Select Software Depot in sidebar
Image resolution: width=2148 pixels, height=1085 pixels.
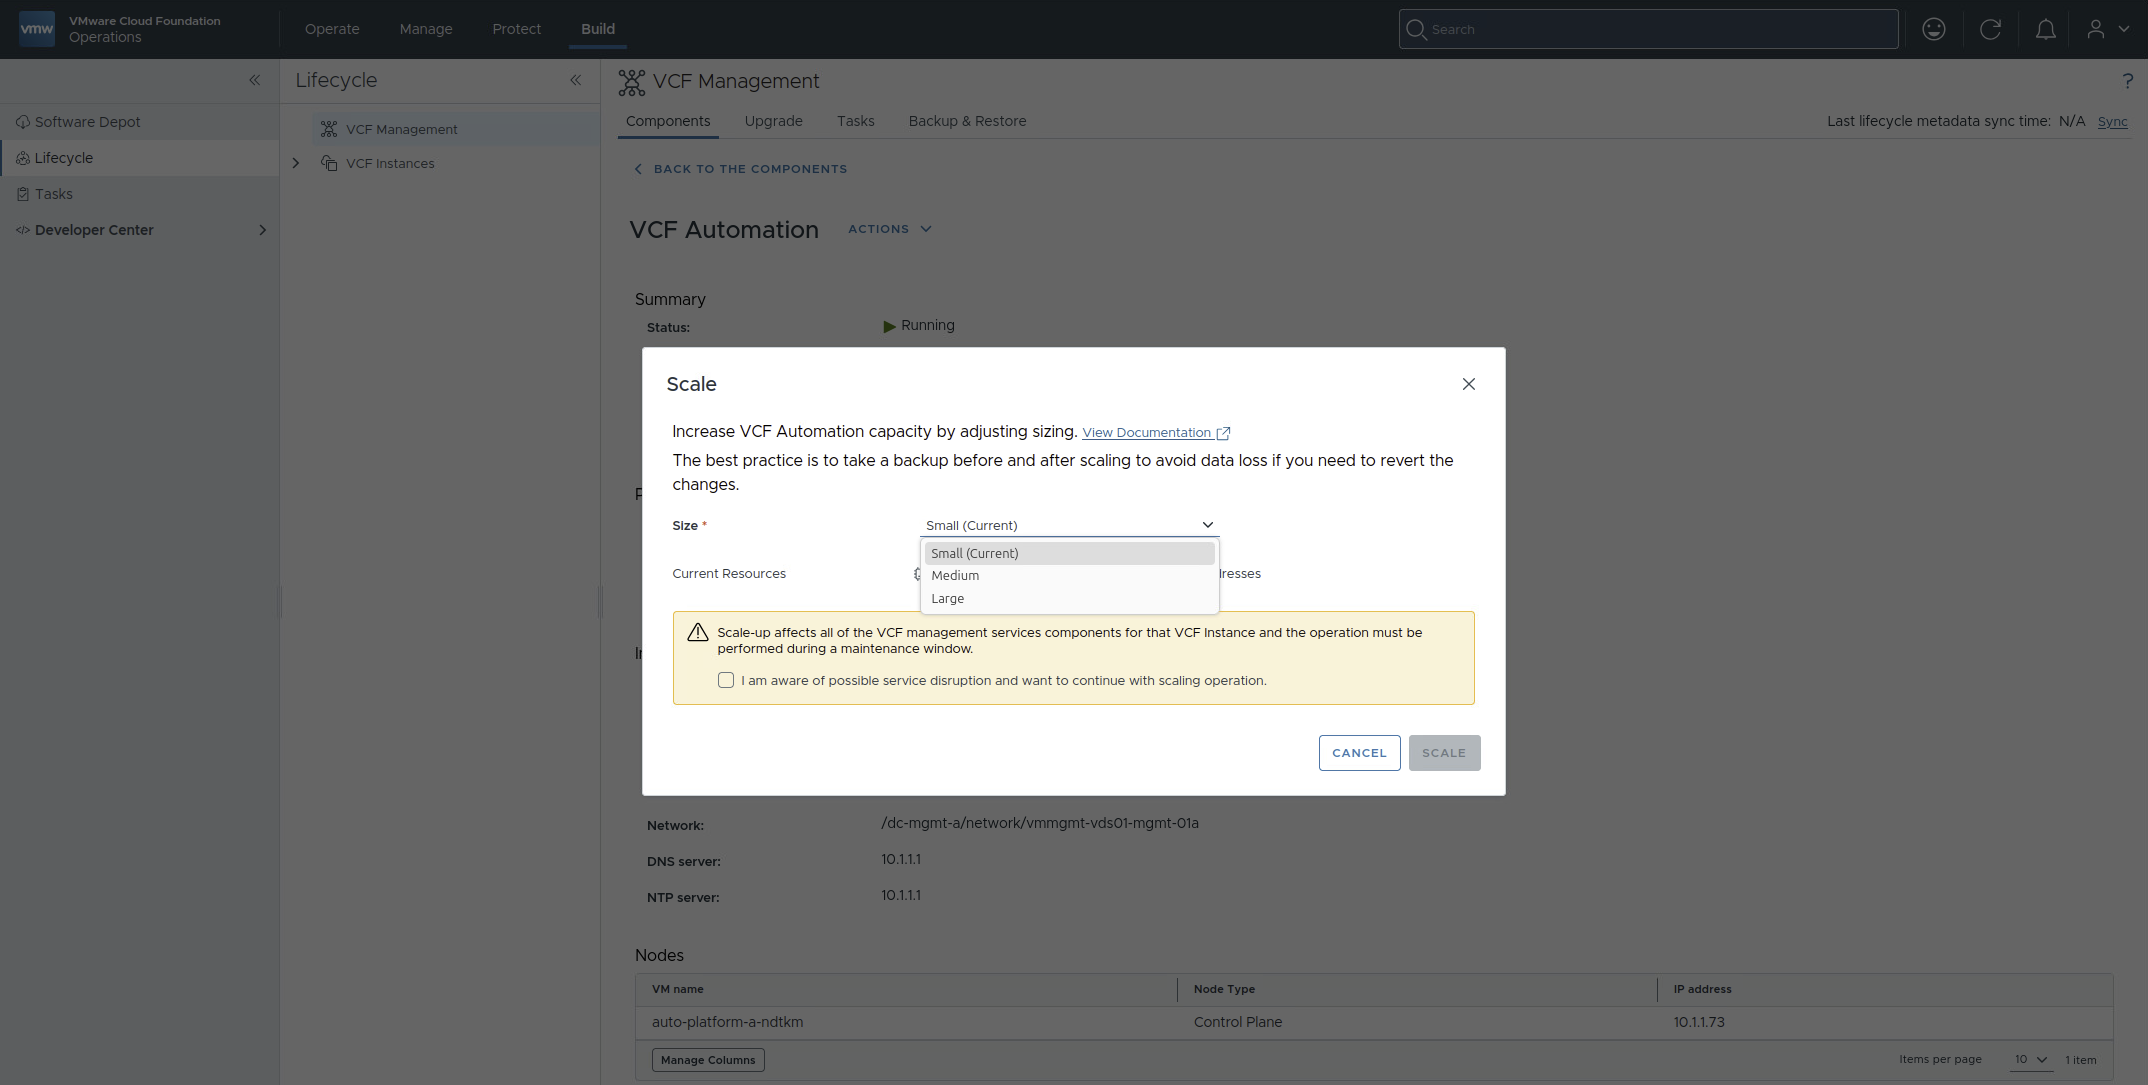140,122
